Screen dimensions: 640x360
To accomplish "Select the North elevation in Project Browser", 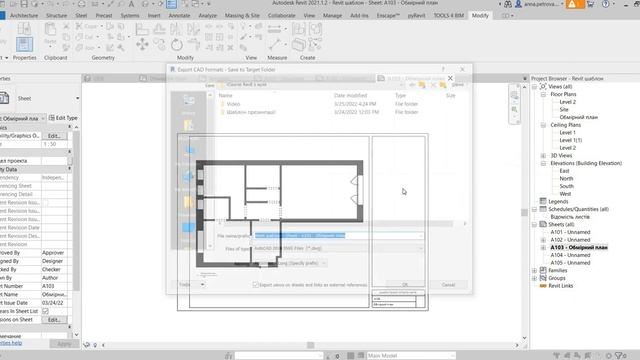I will 566,178.
